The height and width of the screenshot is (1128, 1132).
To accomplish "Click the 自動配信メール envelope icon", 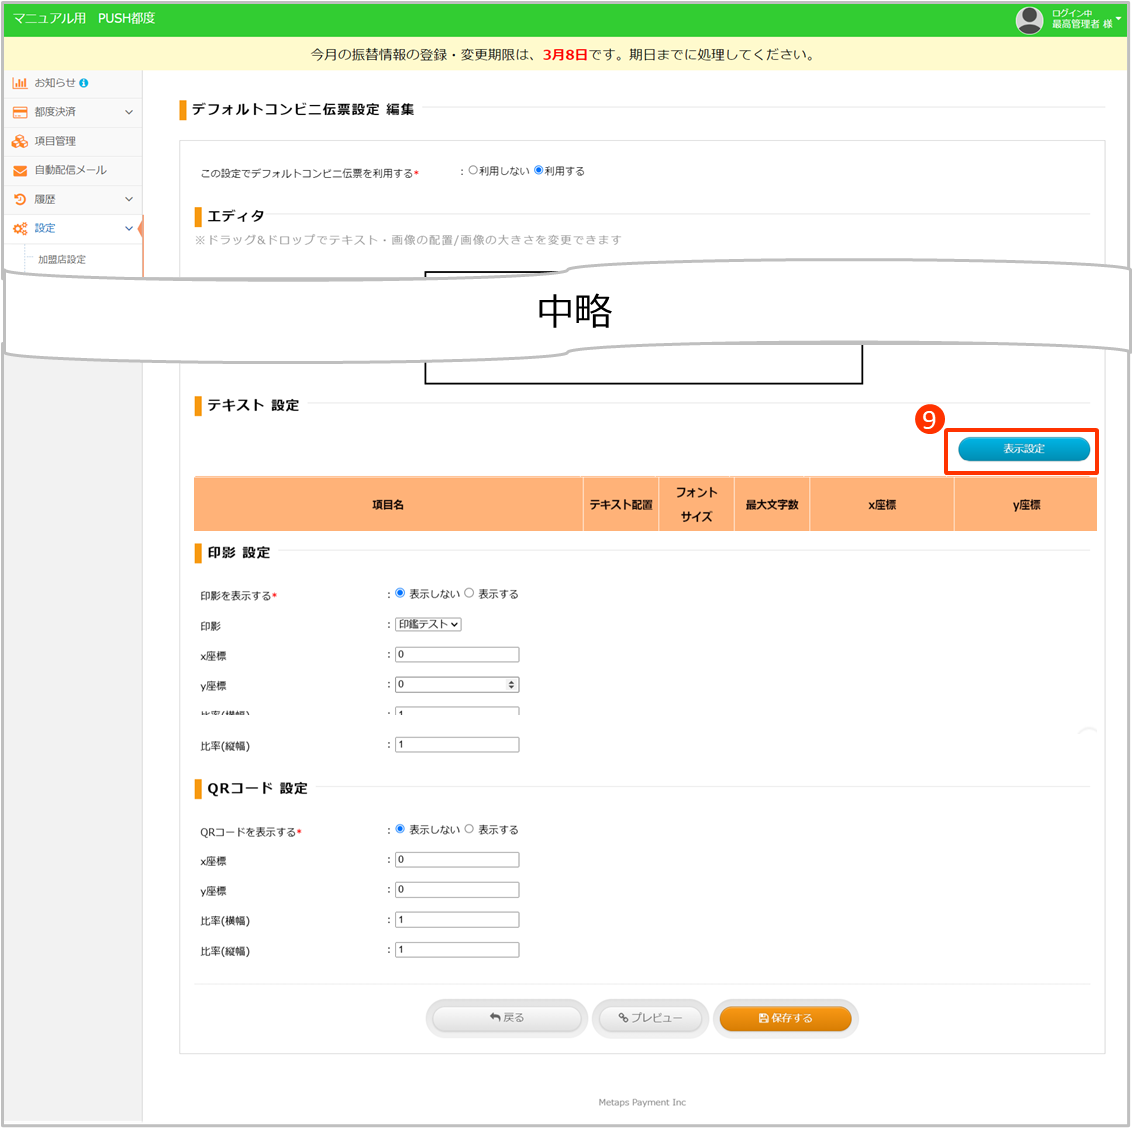I will coord(20,170).
